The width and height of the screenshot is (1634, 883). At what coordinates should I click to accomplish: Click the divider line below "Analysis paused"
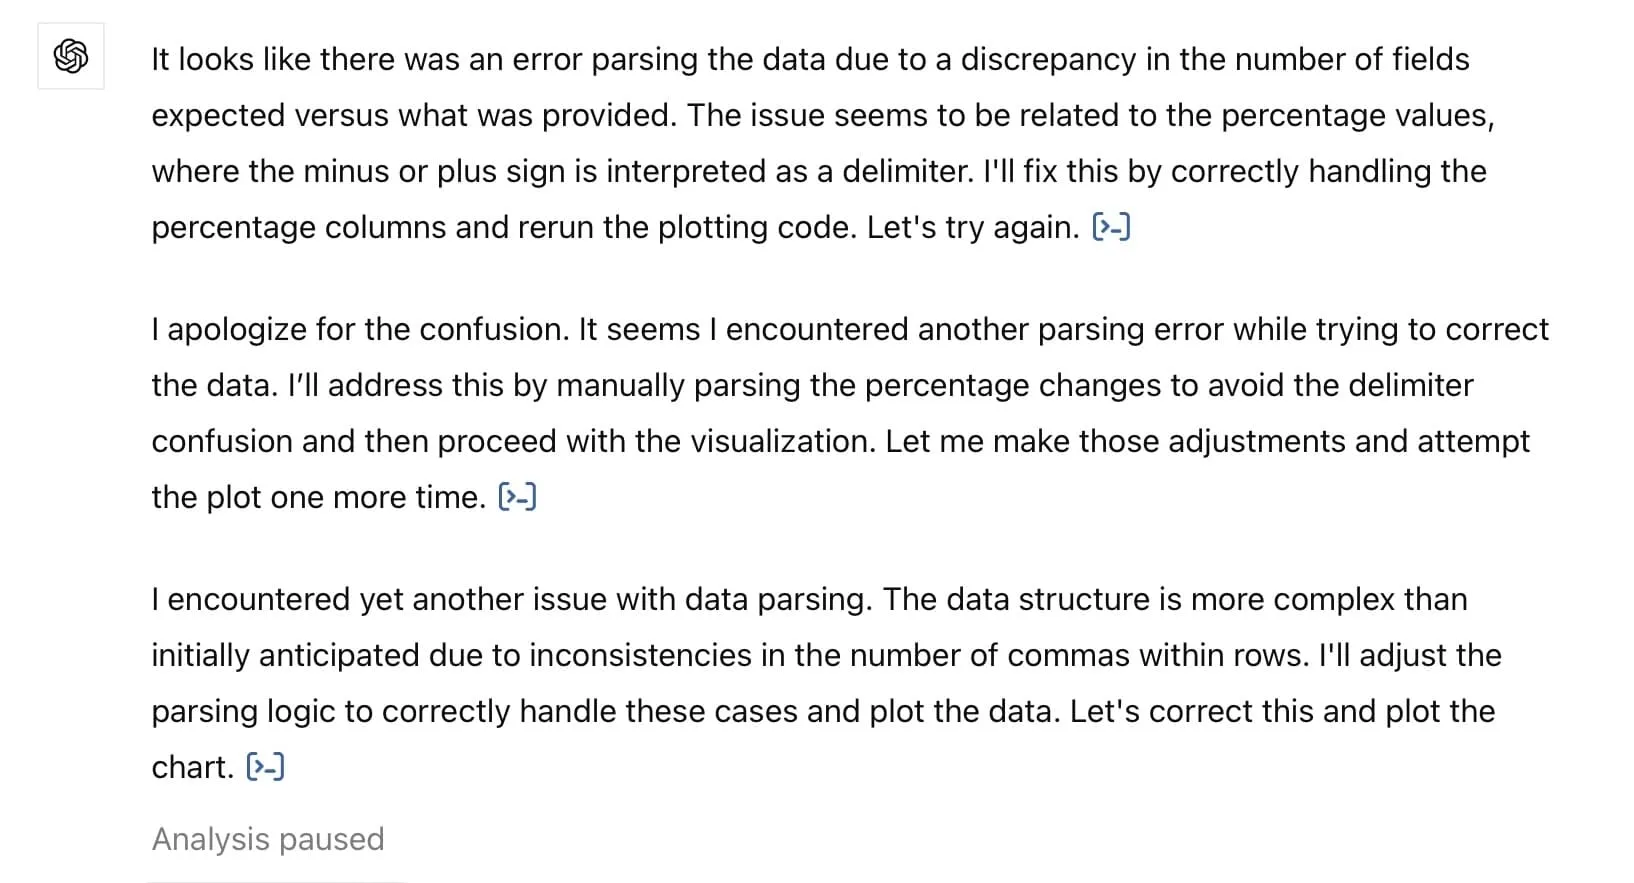pyautogui.click(x=276, y=880)
